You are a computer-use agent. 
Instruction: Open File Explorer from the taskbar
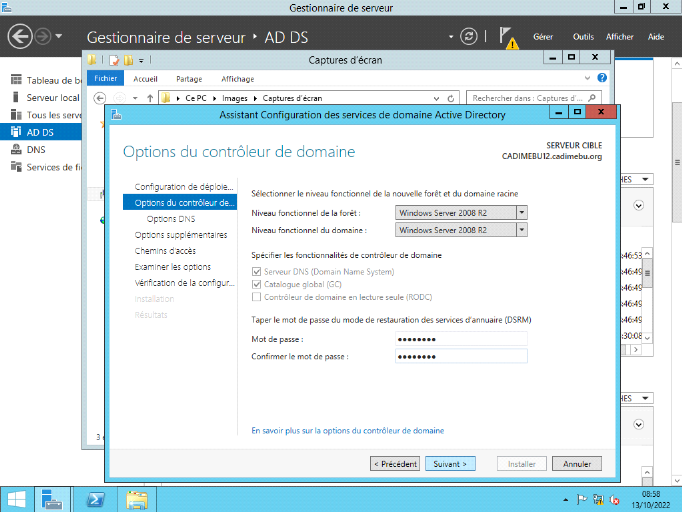pos(137,499)
